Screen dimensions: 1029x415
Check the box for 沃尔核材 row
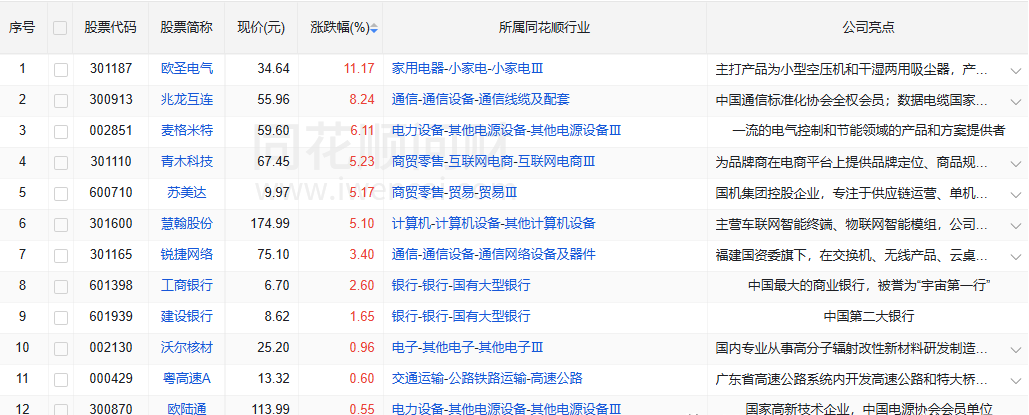[x=61, y=348]
